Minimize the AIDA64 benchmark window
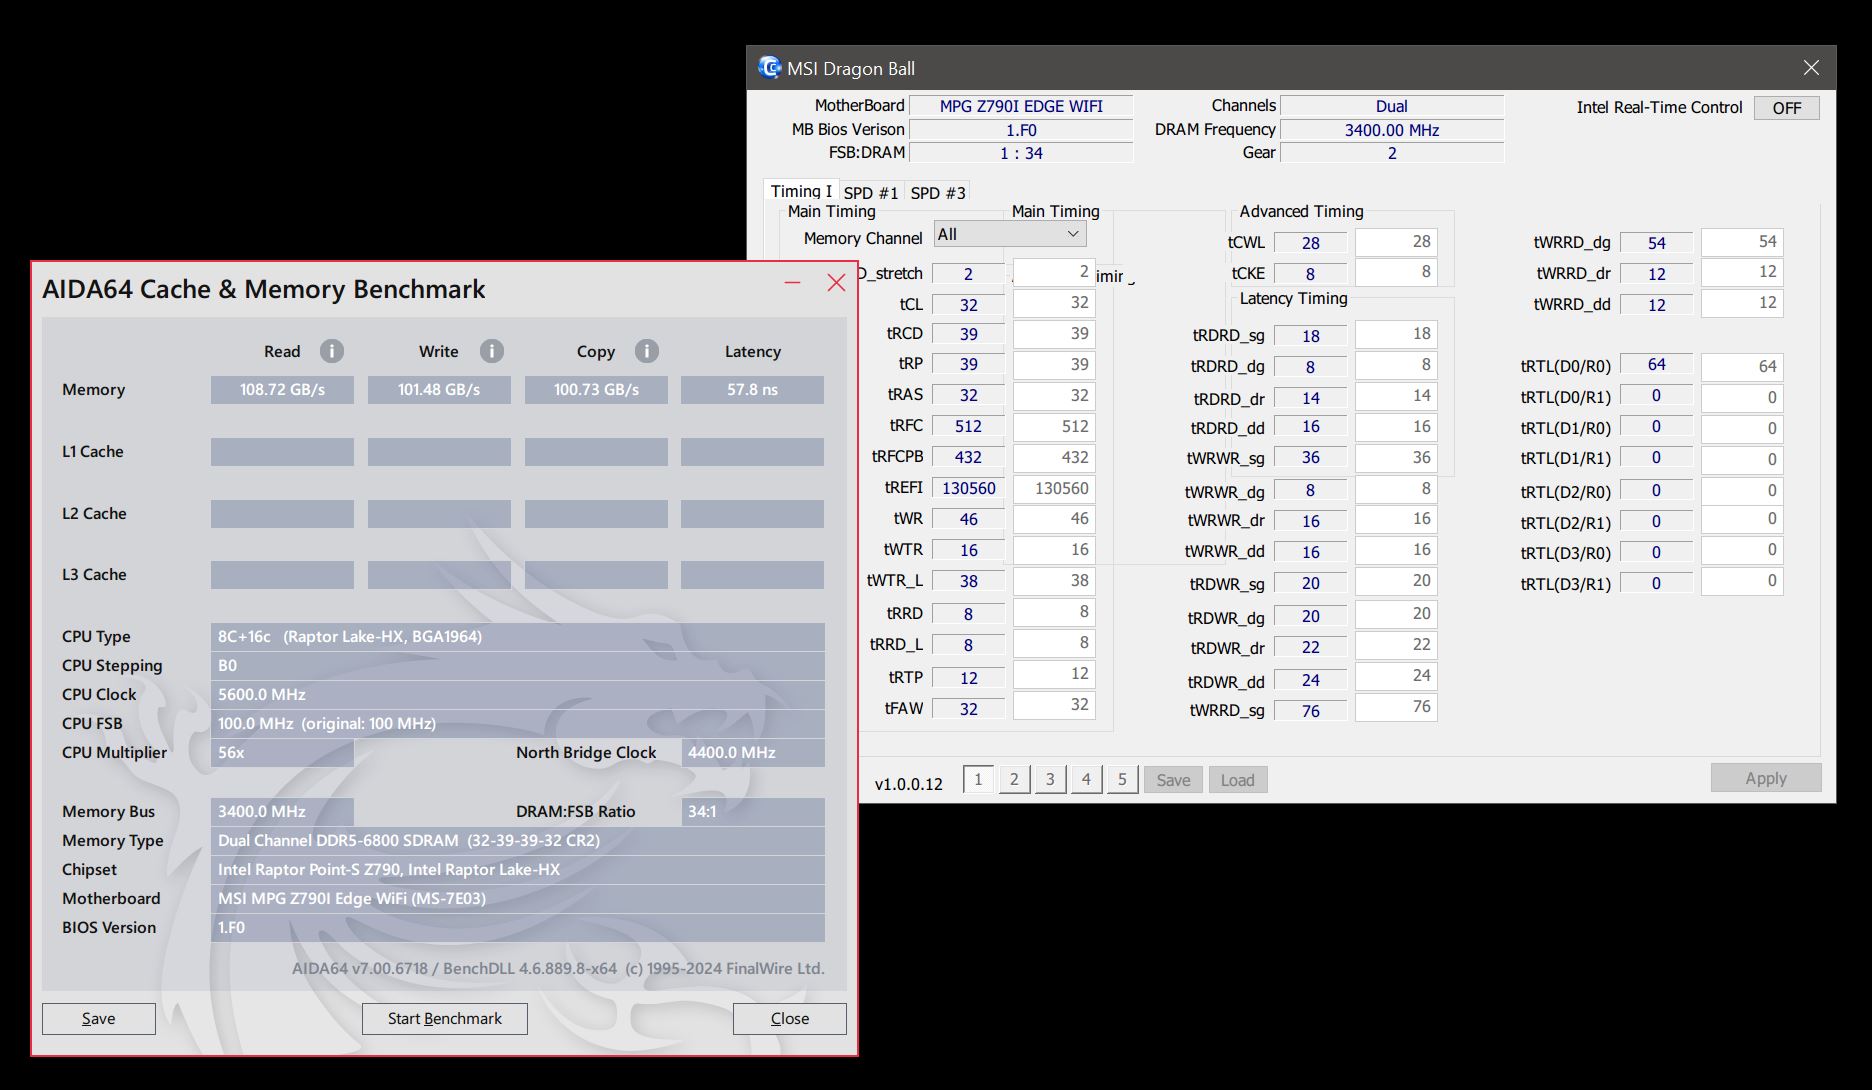The image size is (1872, 1090). pos(793,283)
